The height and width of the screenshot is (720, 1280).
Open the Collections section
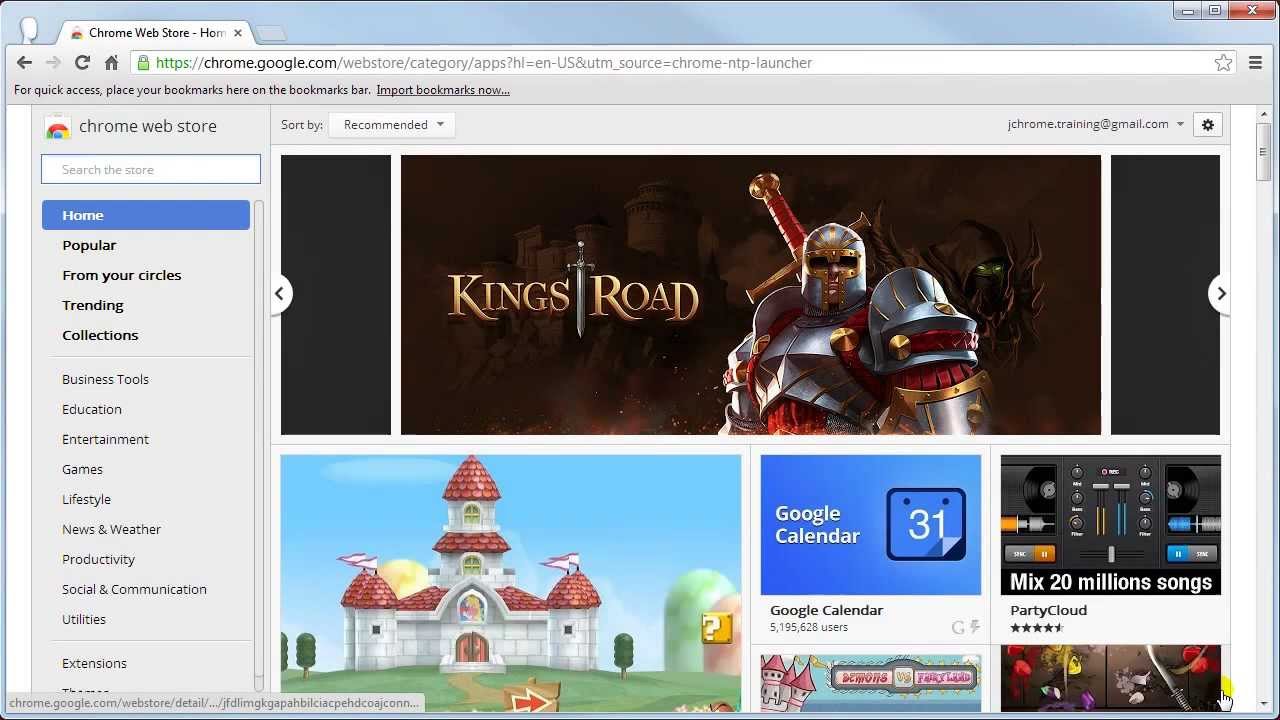(x=100, y=335)
